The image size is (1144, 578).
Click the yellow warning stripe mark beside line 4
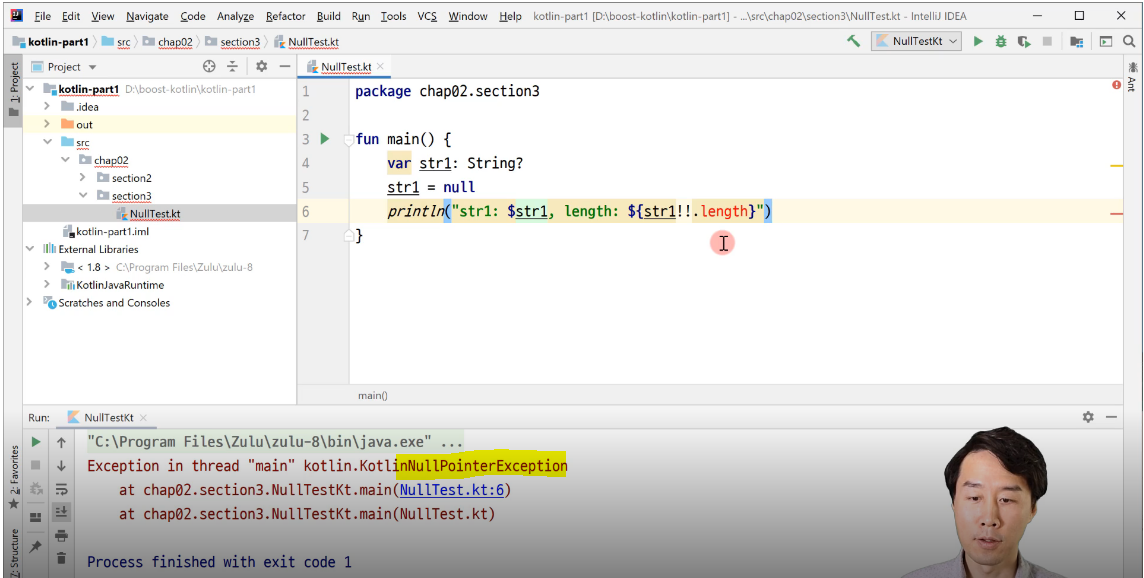point(1116,166)
